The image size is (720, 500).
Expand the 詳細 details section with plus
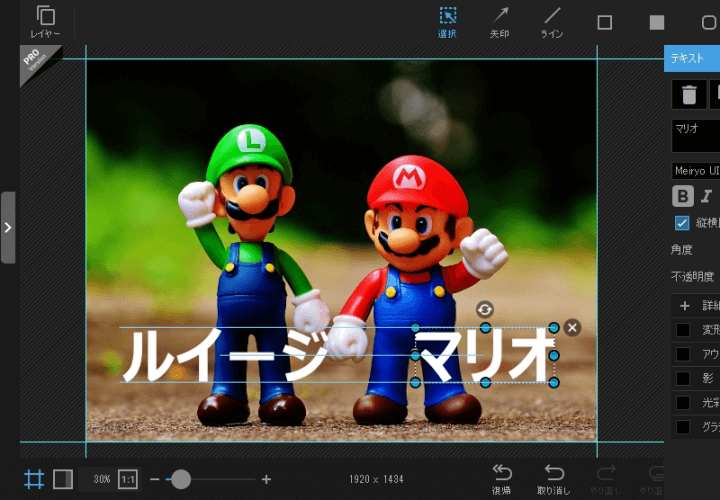click(x=684, y=306)
